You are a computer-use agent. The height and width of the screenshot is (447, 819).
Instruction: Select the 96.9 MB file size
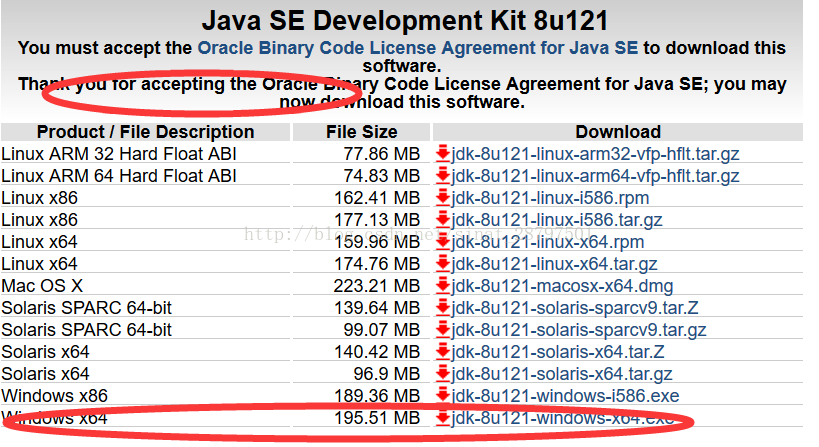click(387, 374)
